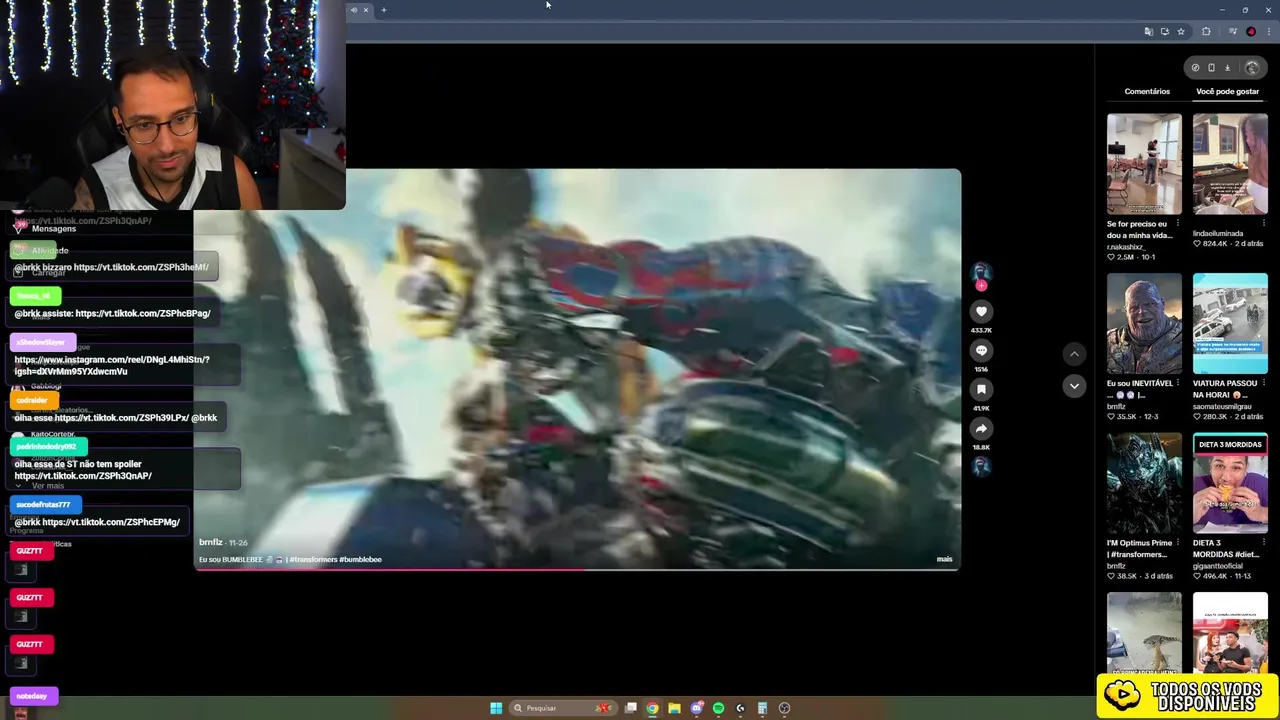Image resolution: width=1280 pixels, height=720 pixels.
Task: Switch to the Você pode gostar tab
Action: tap(1227, 91)
